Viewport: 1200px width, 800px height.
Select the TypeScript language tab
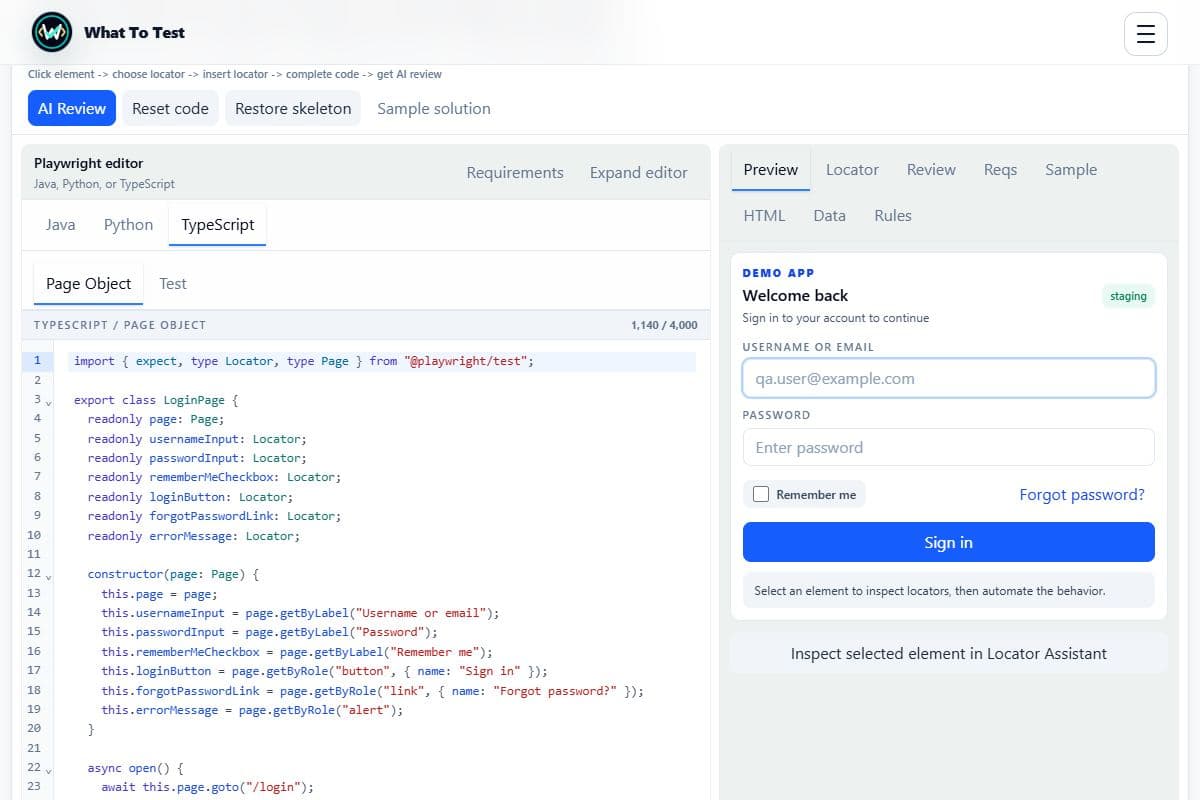[218, 224]
